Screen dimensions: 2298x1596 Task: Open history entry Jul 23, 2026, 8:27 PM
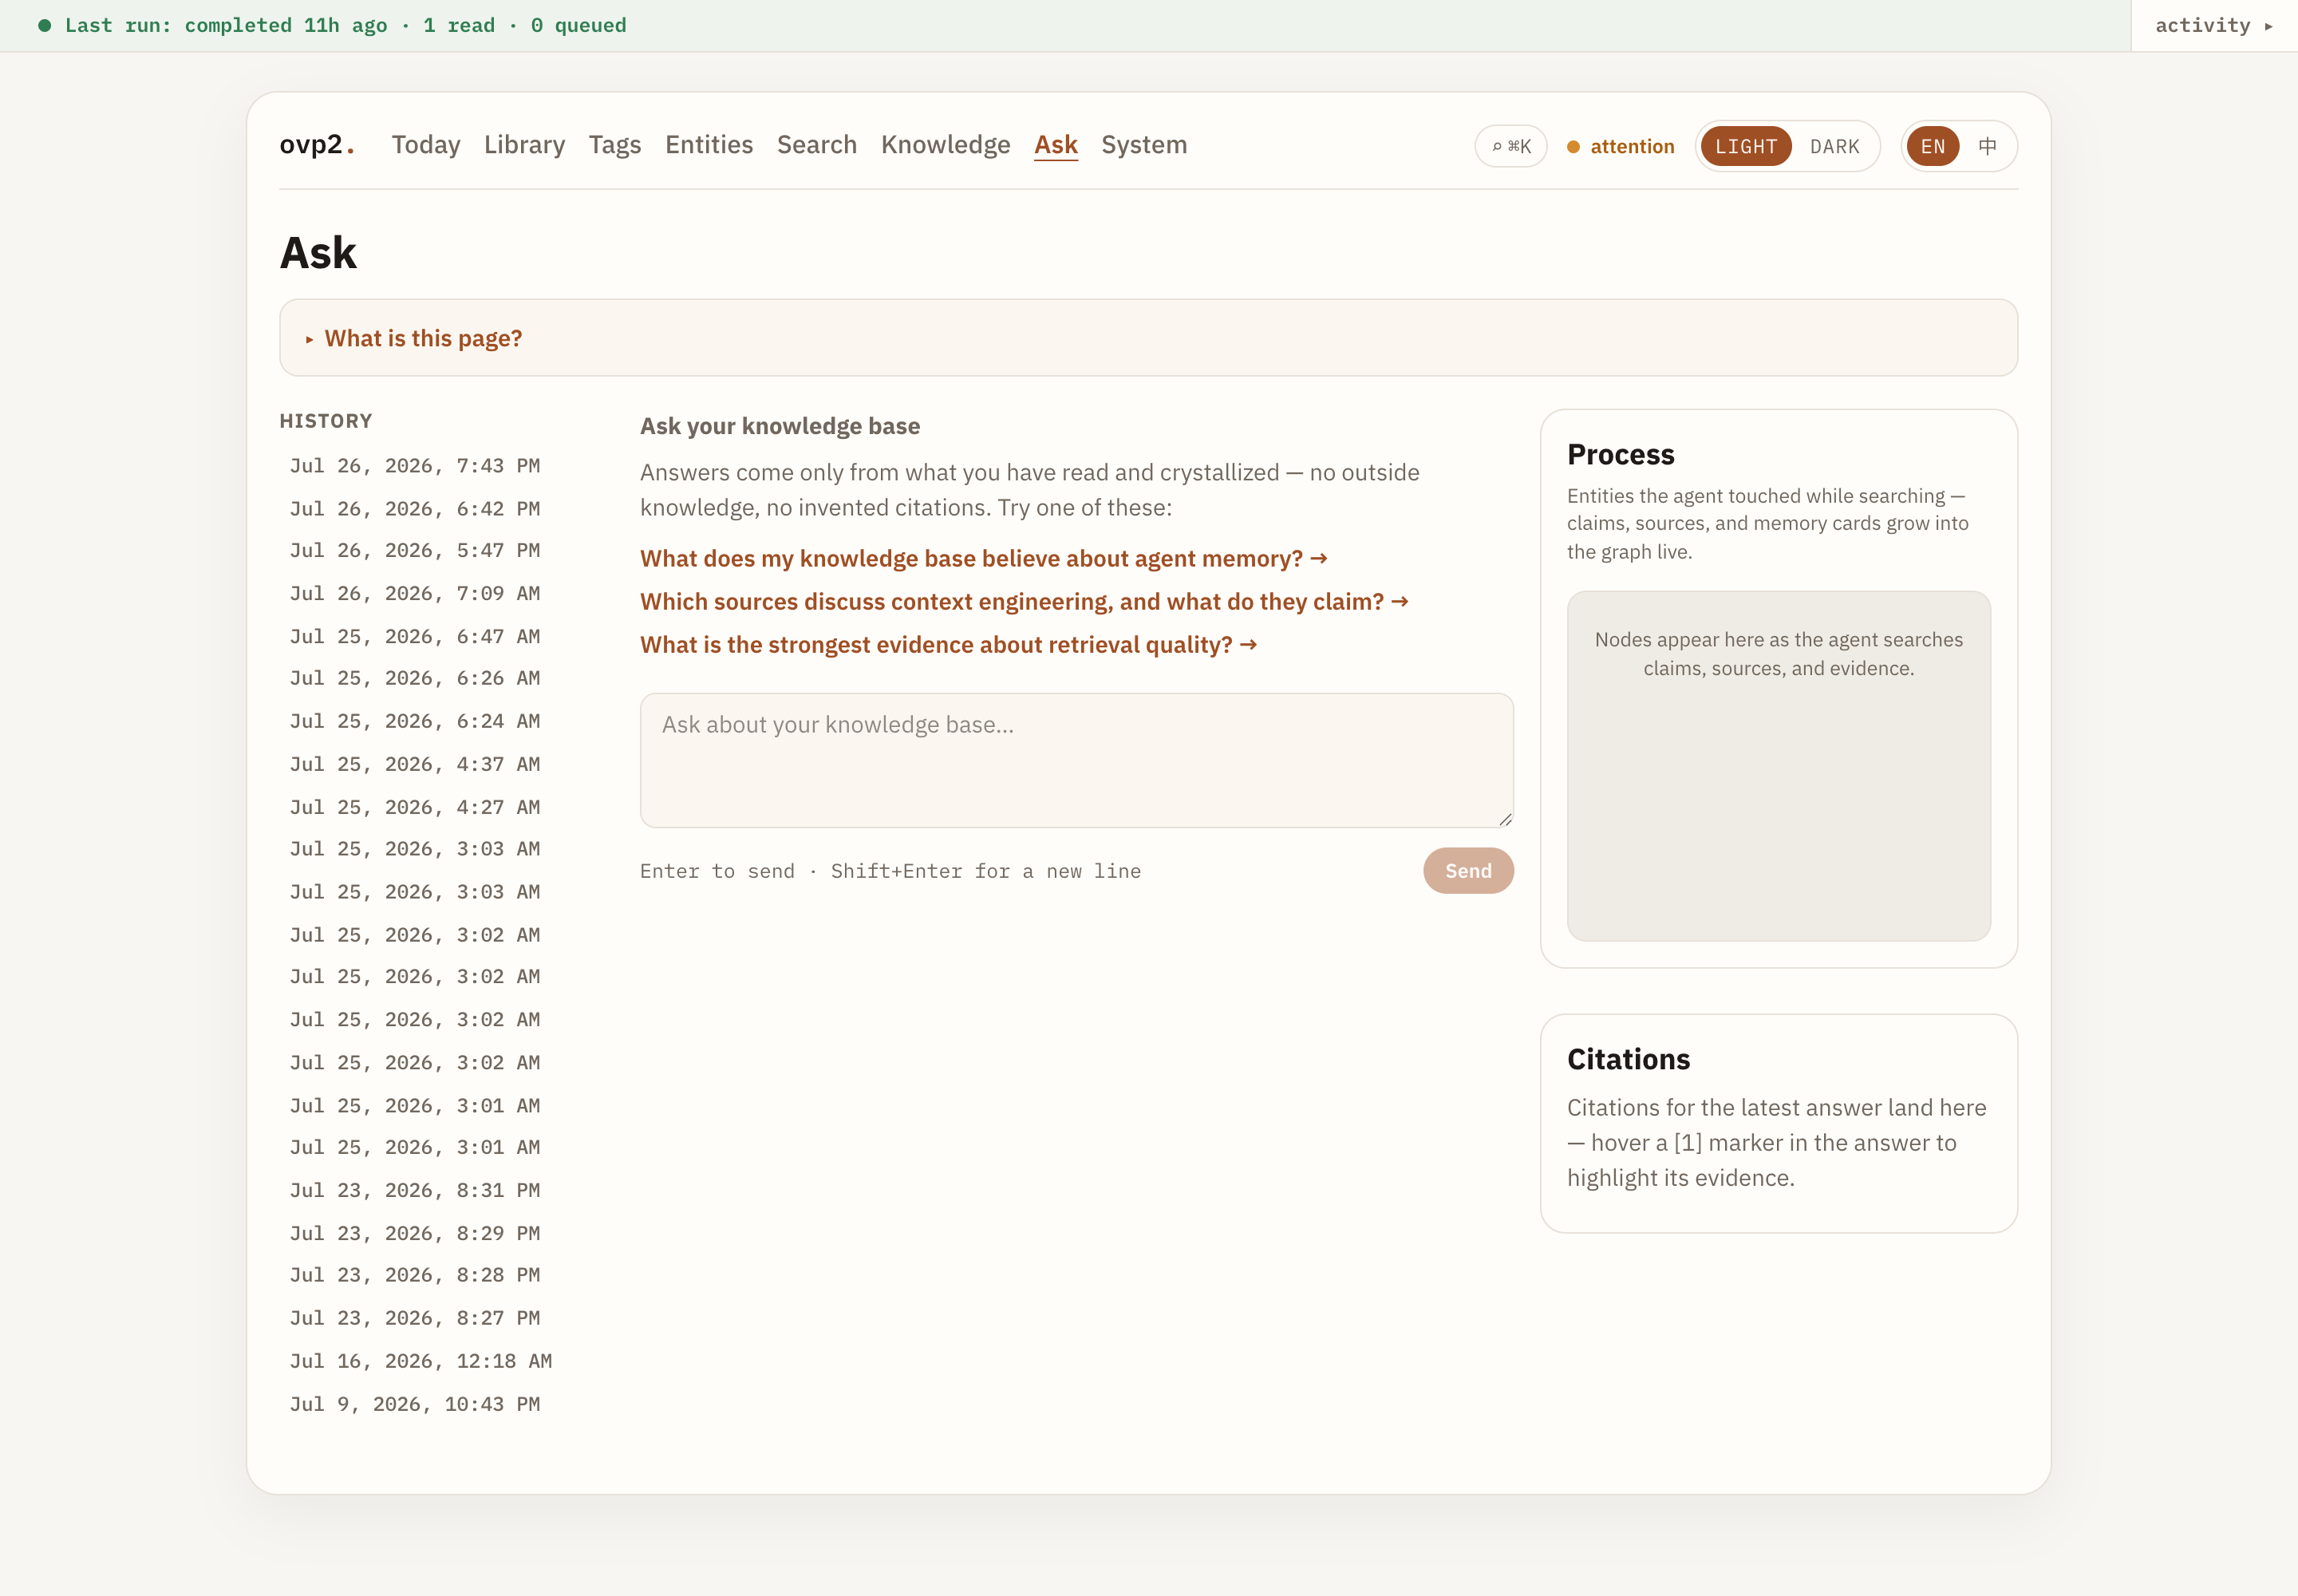click(415, 1319)
